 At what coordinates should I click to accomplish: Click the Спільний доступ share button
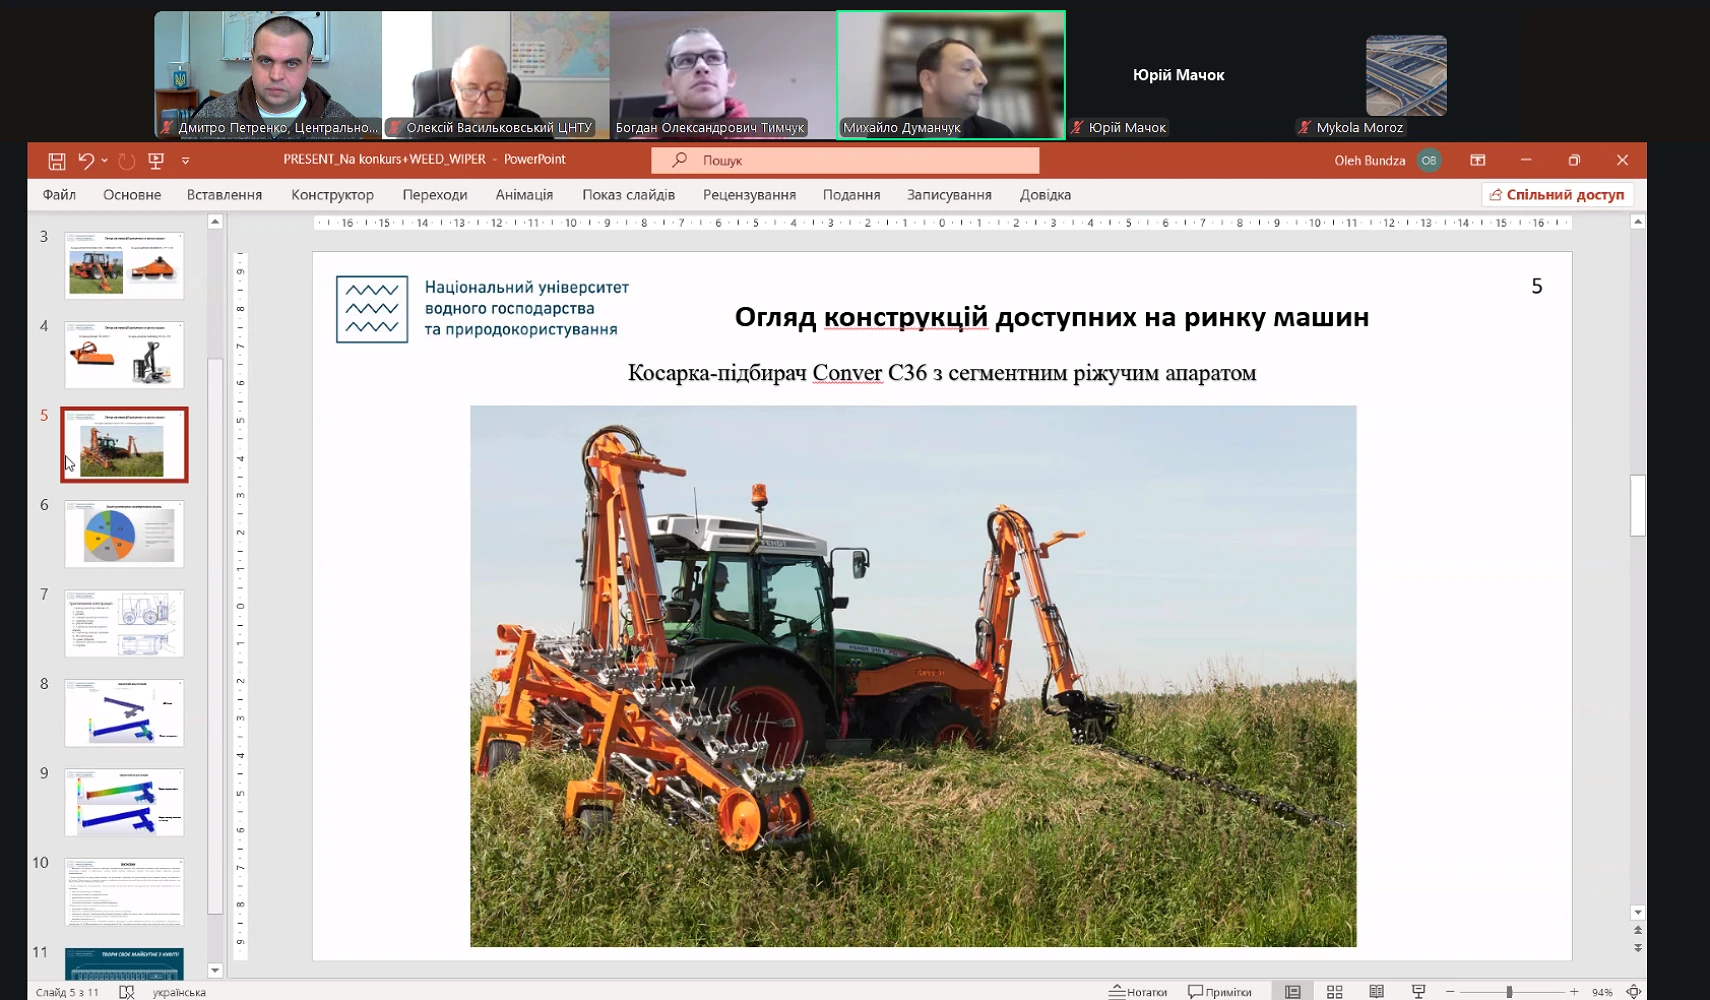pos(1557,195)
